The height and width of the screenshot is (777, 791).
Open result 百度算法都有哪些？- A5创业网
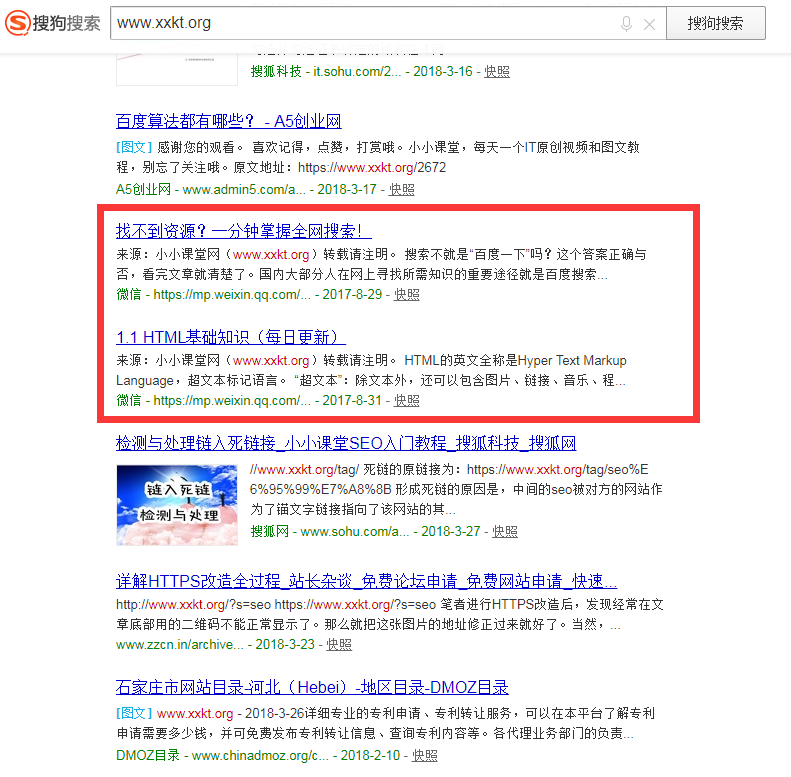pyautogui.click(x=229, y=121)
